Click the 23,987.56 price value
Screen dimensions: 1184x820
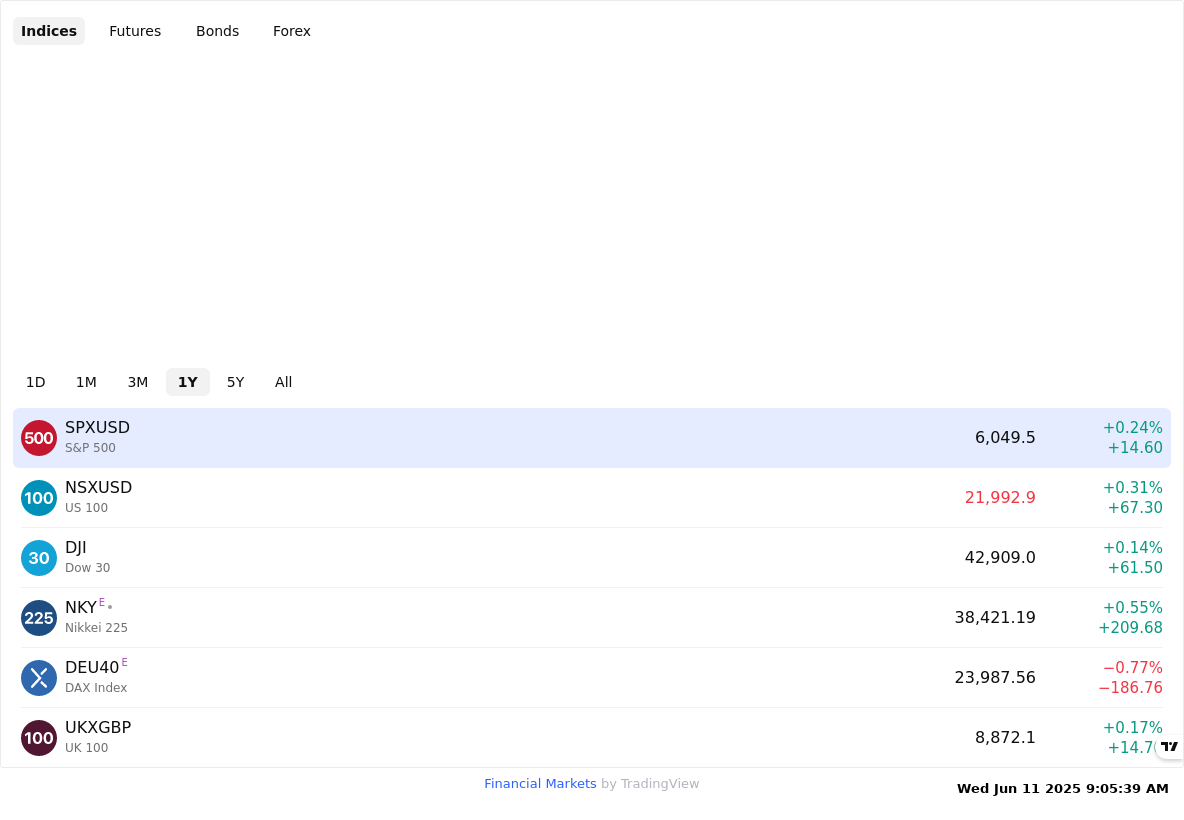pos(994,677)
